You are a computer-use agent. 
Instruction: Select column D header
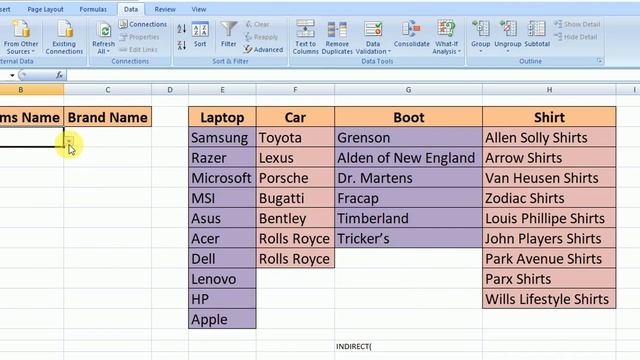[170, 90]
